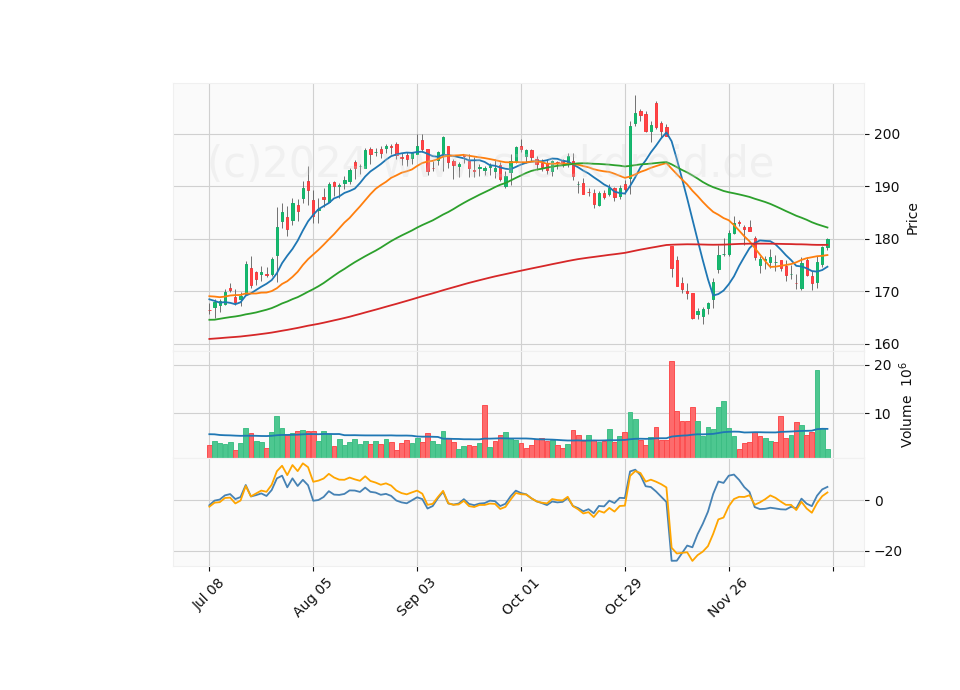The image size is (960, 690).
Task: Click the 'Price' axis title
Action: (912, 219)
